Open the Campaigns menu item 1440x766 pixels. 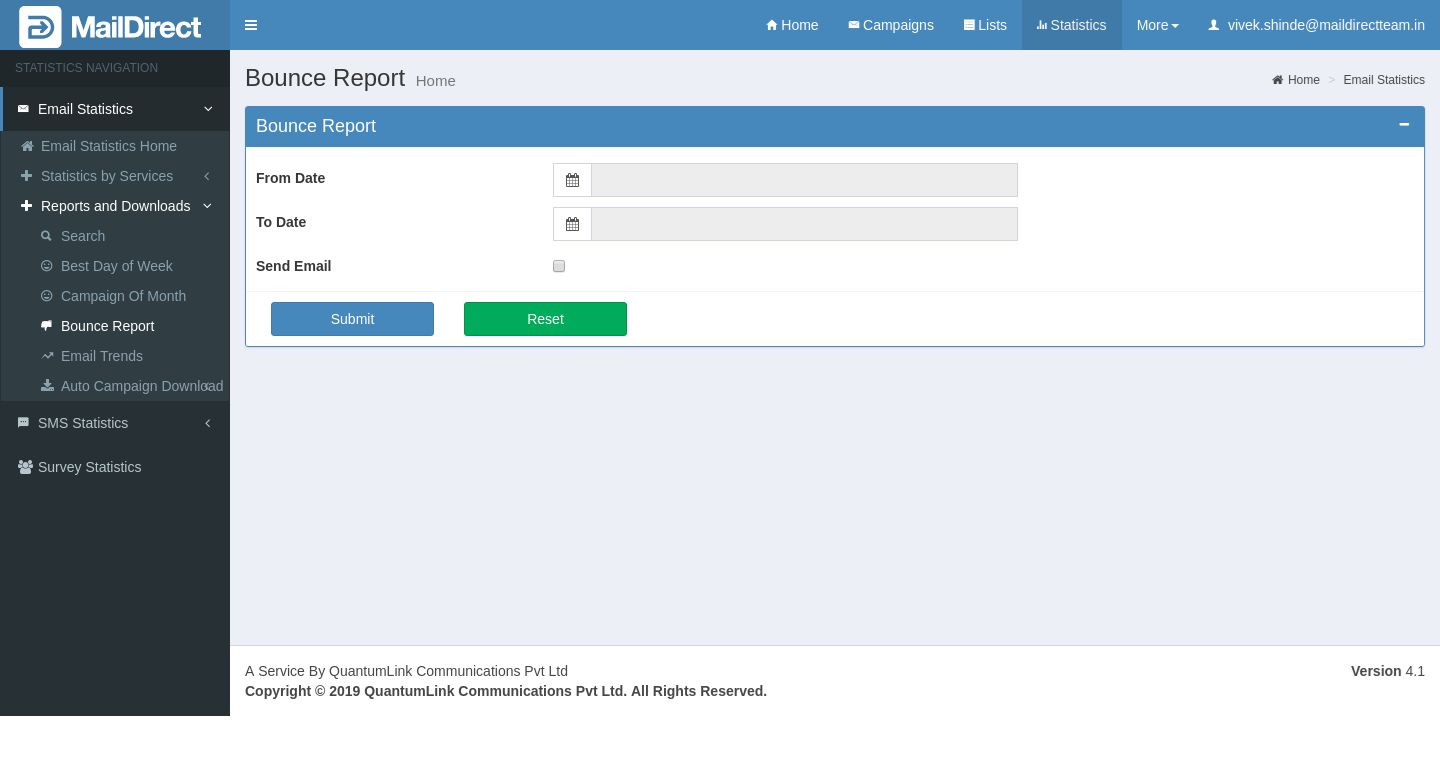point(890,25)
